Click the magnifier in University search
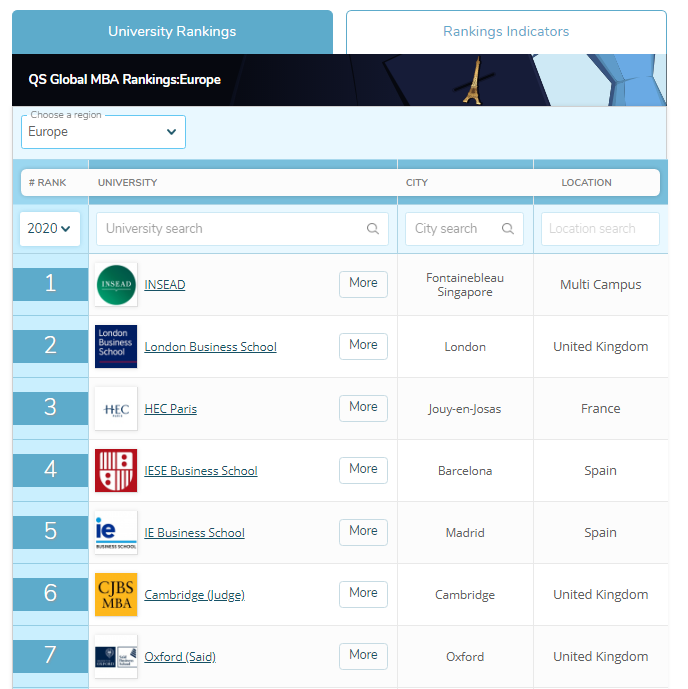Viewport: 688px width, 689px height. coord(373,228)
